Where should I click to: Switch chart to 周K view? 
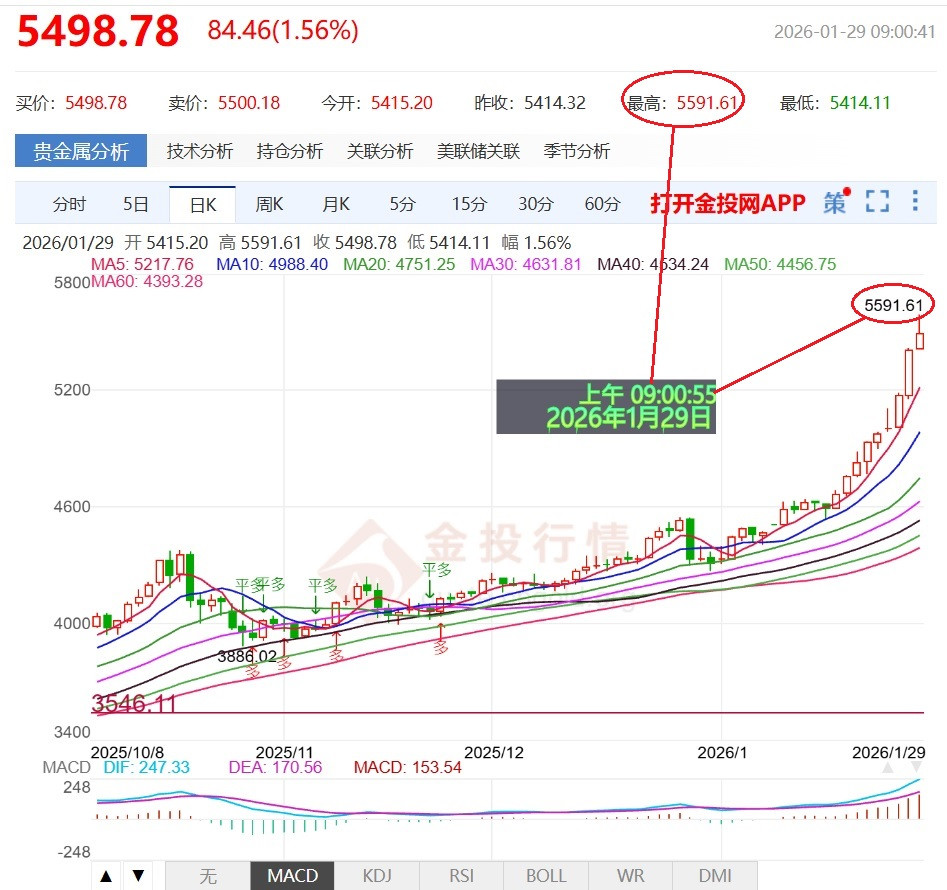(268, 203)
